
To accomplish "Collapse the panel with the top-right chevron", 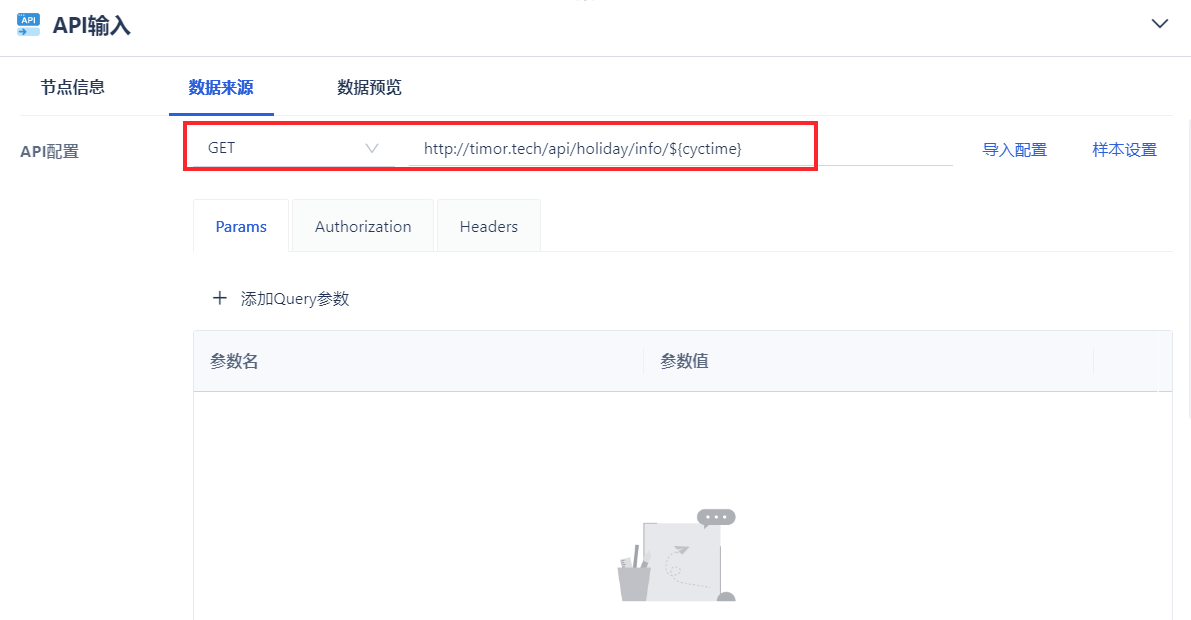I will tap(1159, 24).
